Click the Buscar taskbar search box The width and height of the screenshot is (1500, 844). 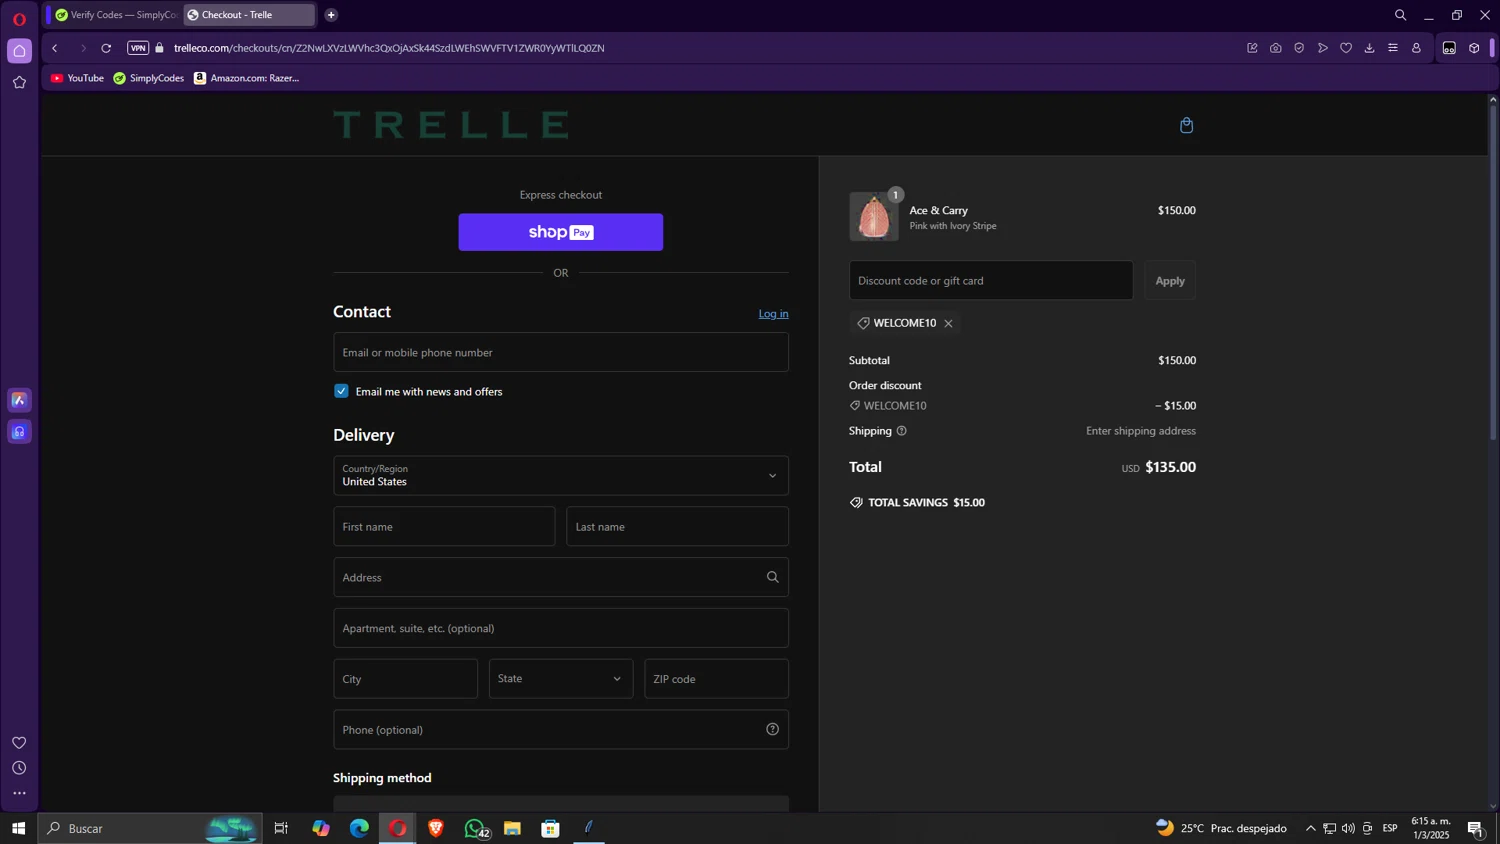[151, 828]
